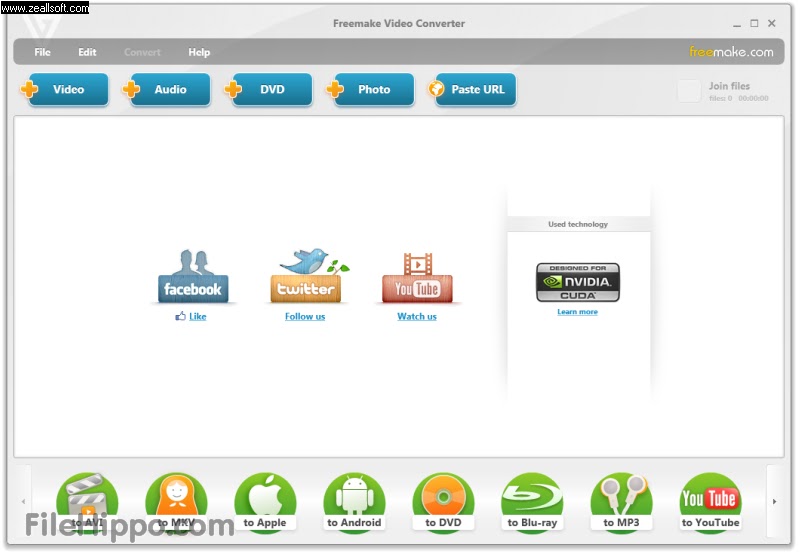Minimize the Freemake window

[737, 24]
